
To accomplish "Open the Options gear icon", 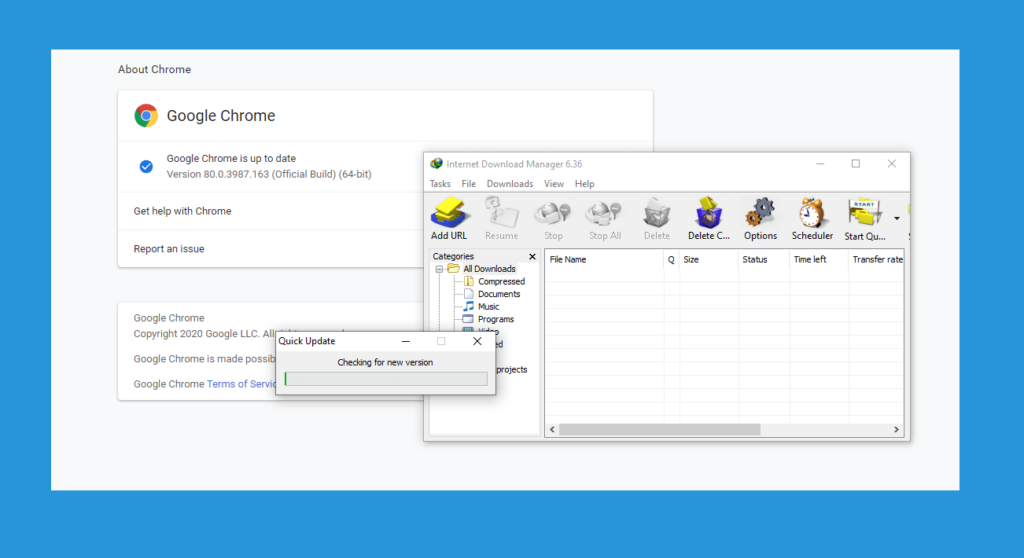I will [x=760, y=213].
